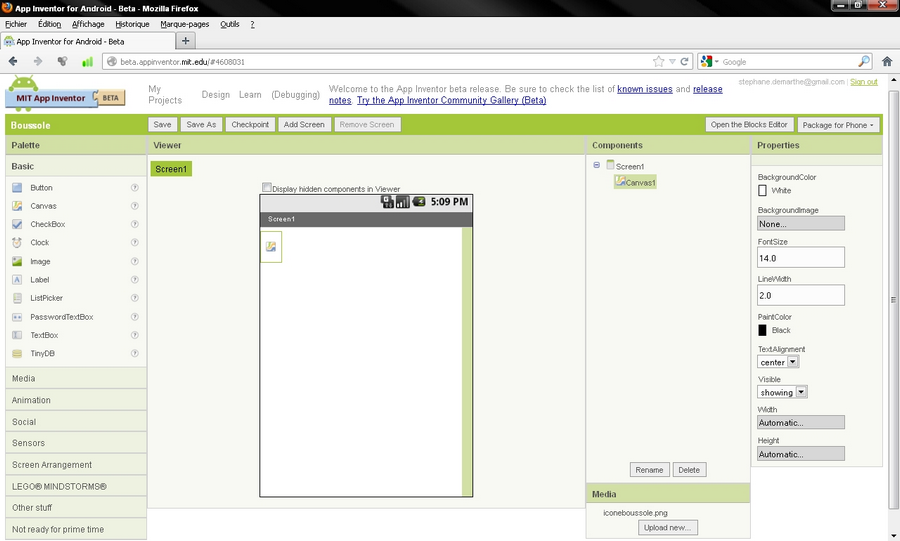This screenshot has width=900, height=541.
Task: Rename the selected component
Action: coord(649,470)
